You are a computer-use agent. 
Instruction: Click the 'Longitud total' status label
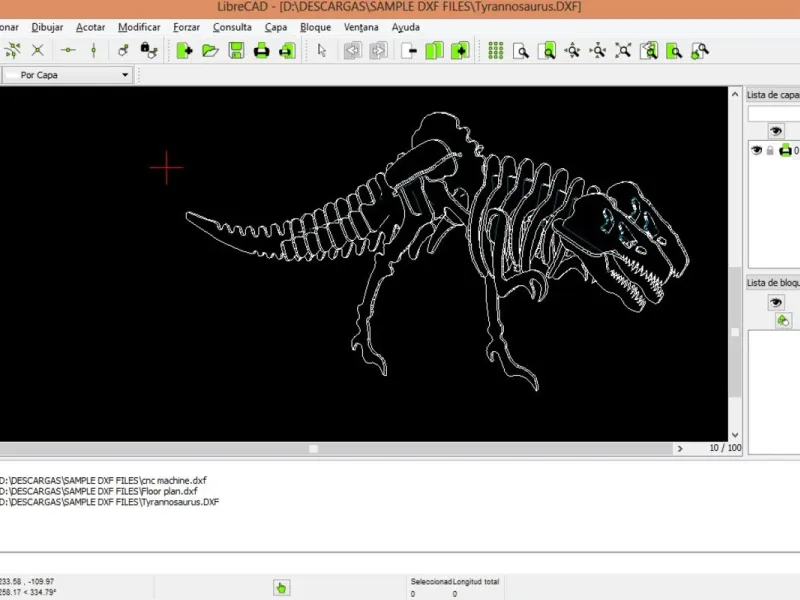[476, 582]
